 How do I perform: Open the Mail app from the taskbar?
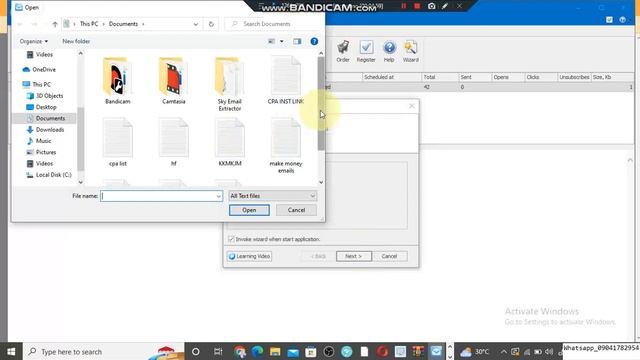tap(293, 351)
